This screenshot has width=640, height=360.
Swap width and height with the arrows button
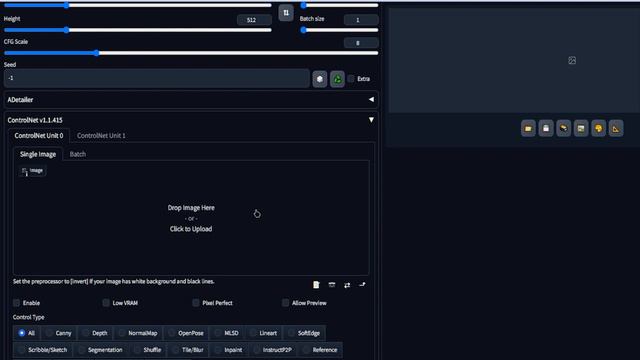point(286,13)
